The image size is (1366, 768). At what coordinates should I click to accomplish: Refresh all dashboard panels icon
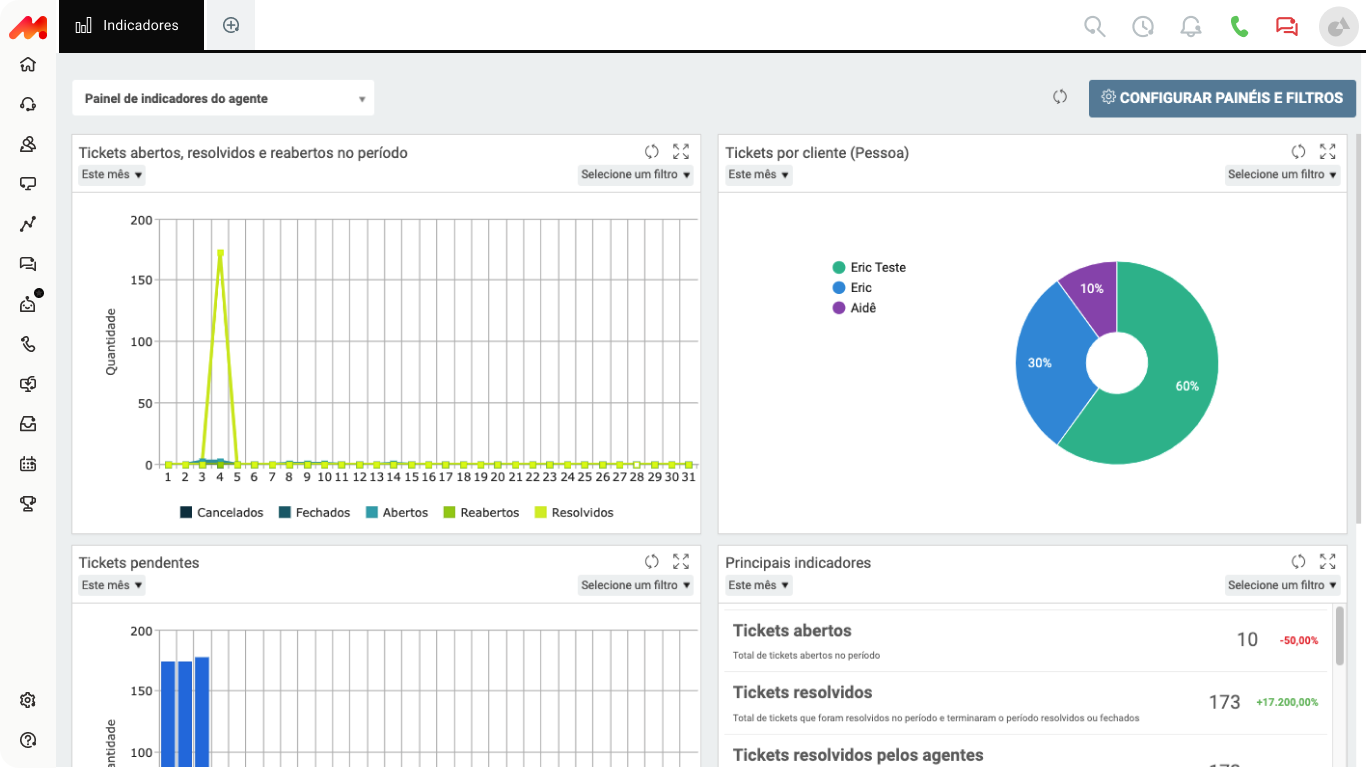[1060, 97]
